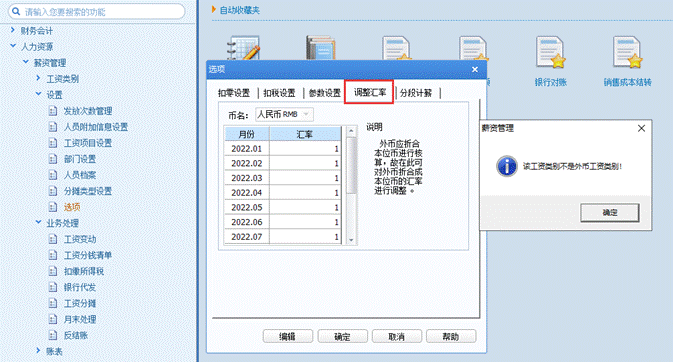Click the document icon beside 工资变动

[x=52, y=239]
